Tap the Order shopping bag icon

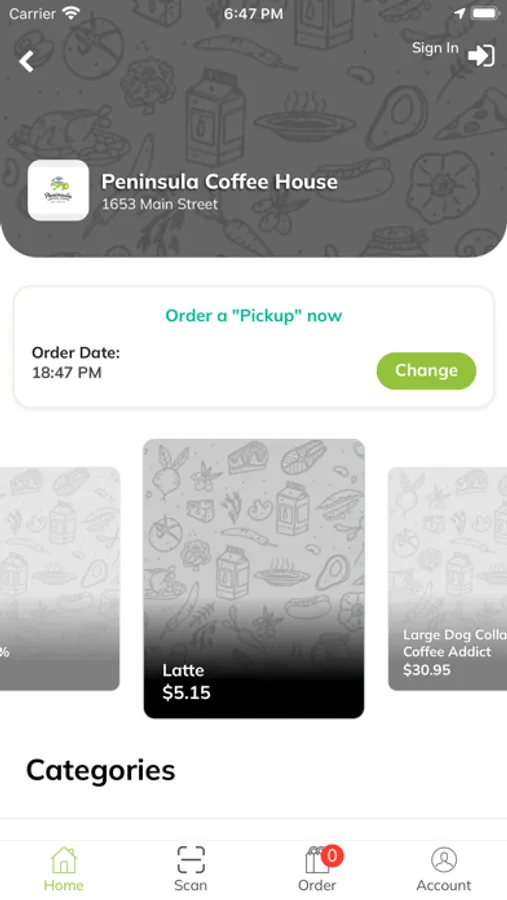316,861
